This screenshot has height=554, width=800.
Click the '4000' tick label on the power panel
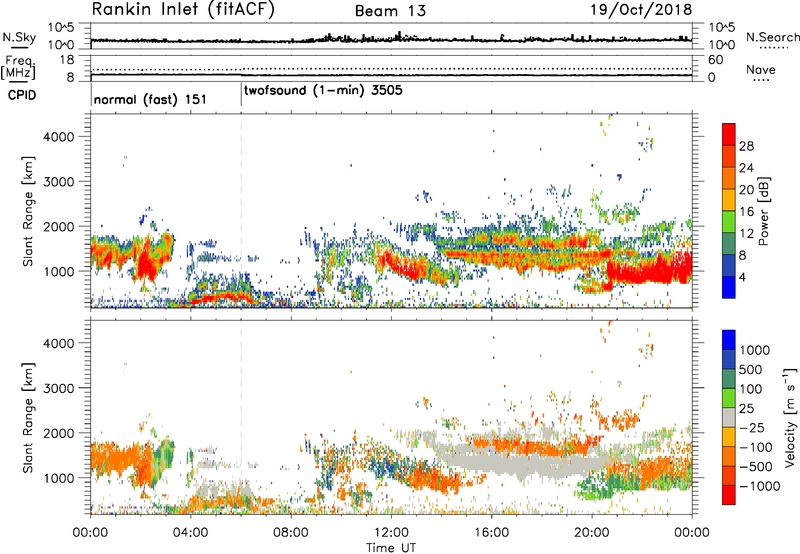(58, 137)
